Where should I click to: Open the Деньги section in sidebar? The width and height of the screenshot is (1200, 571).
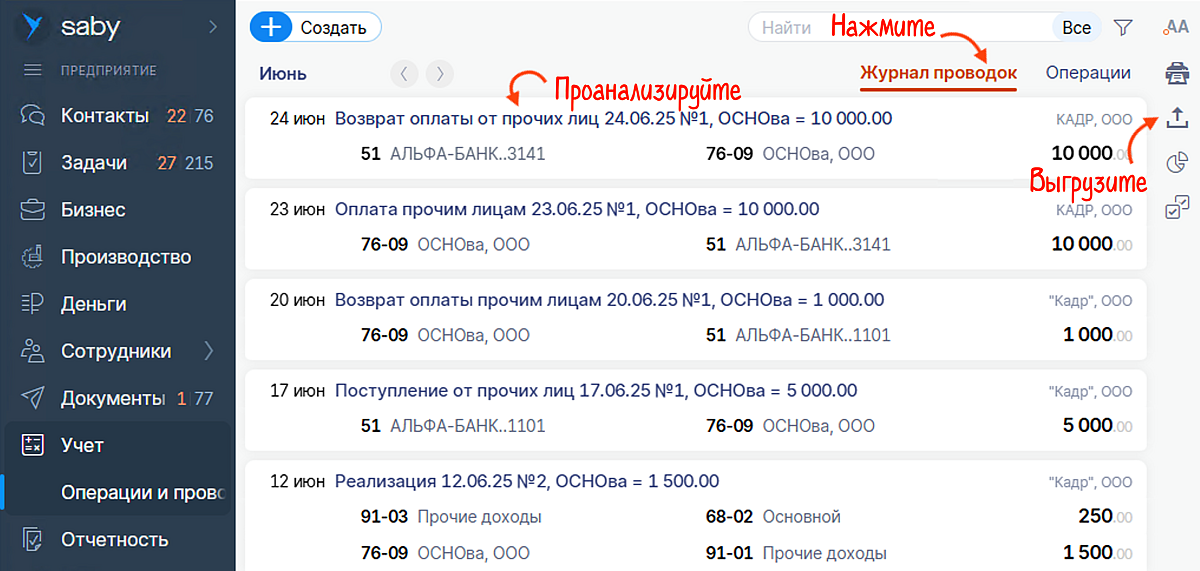pos(93,304)
